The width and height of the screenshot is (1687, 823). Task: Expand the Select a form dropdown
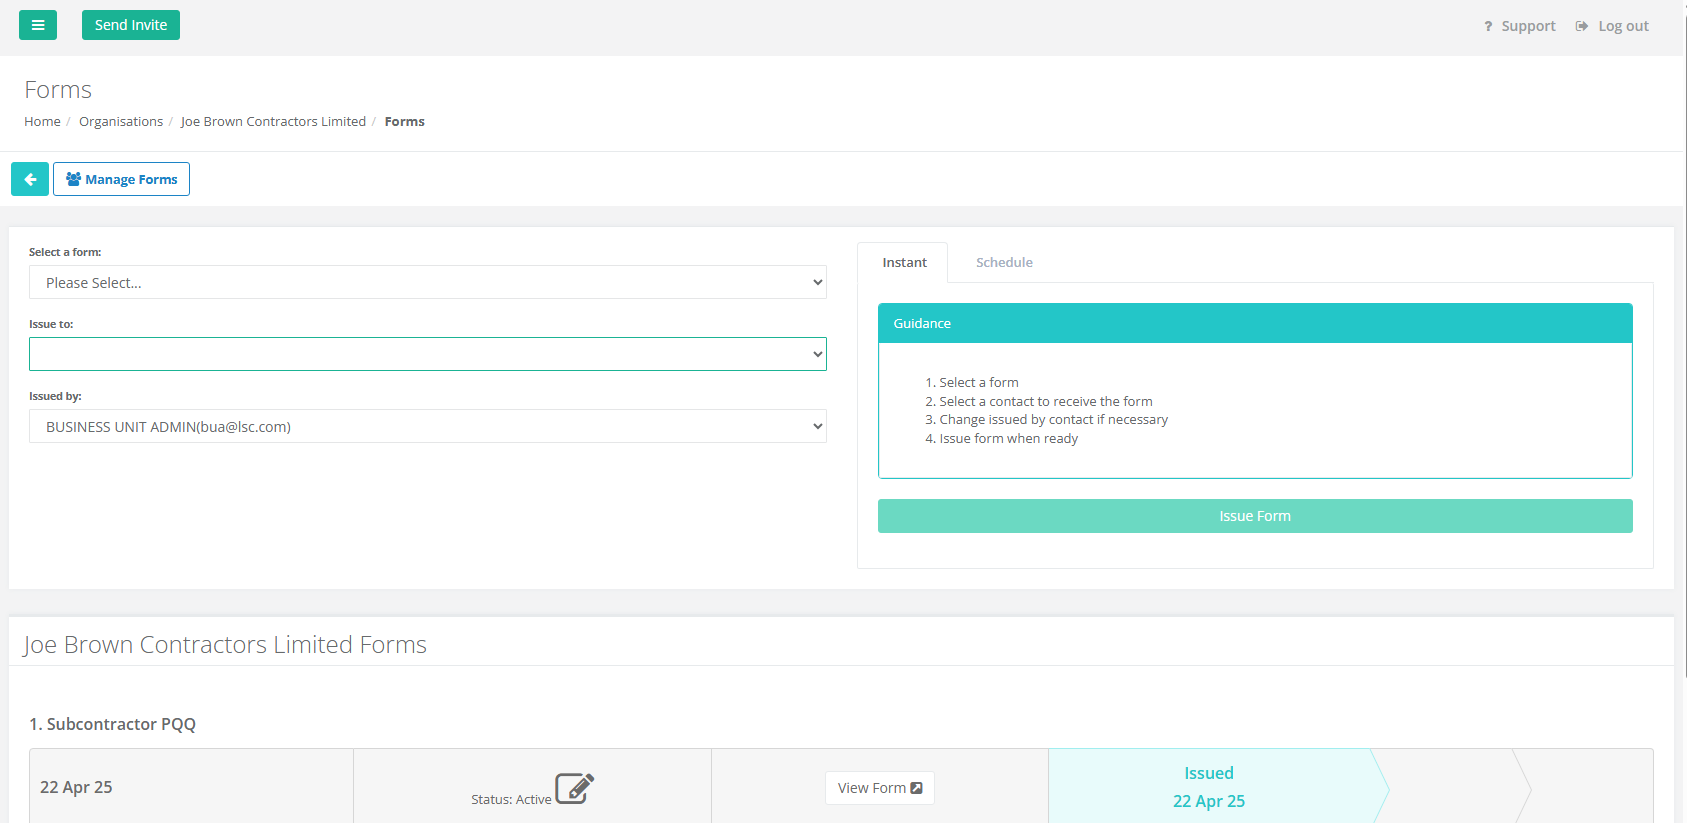click(x=427, y=283)
